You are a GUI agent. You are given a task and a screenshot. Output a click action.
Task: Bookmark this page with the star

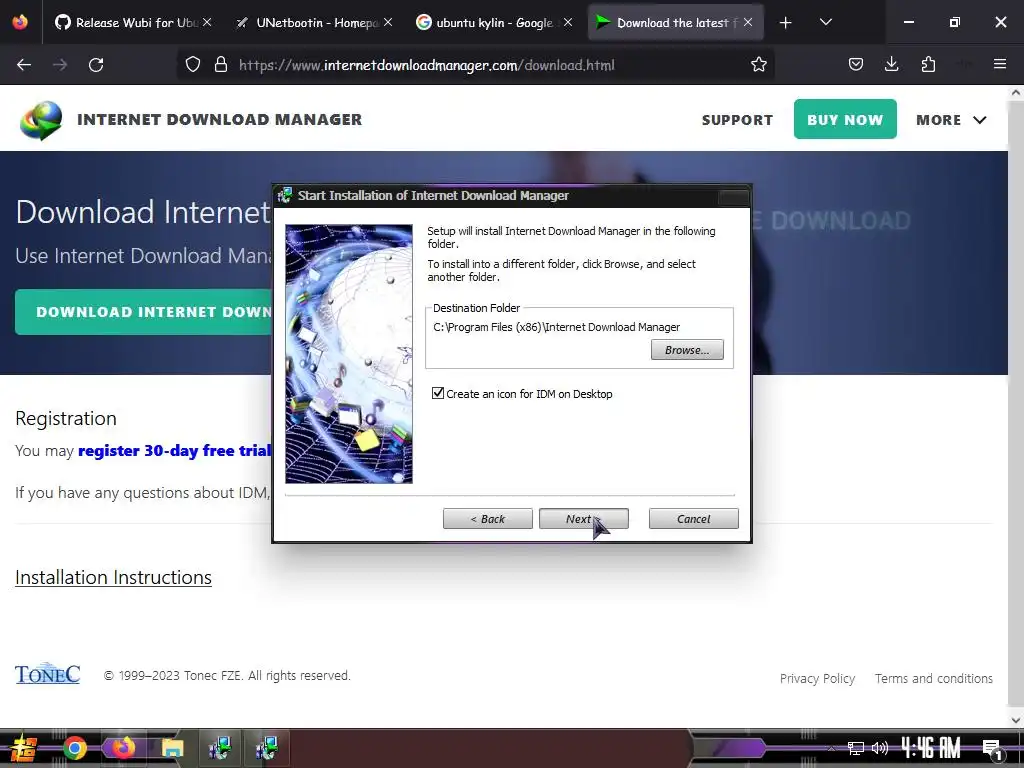[x=758, y=65]
